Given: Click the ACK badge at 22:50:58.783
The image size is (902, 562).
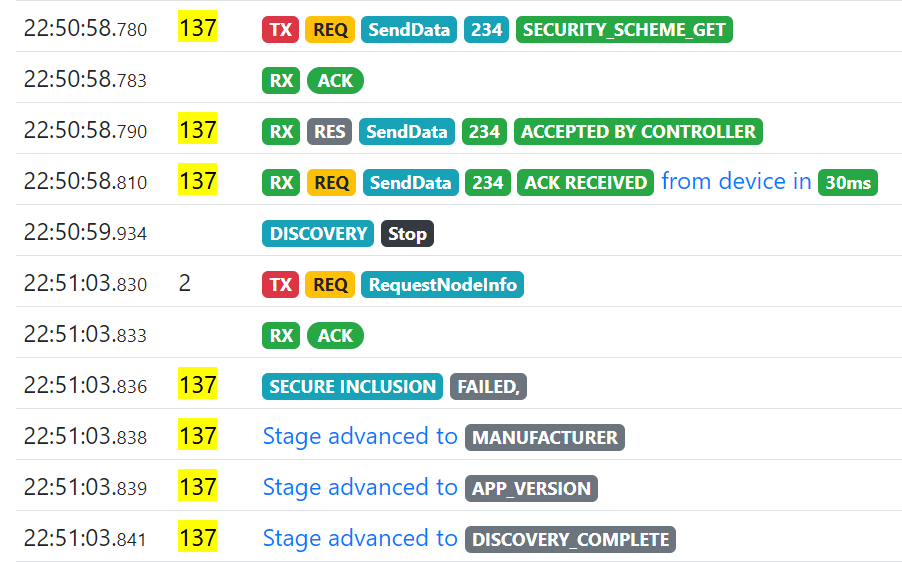Looking at the screenshot, I should click(335, 81).
